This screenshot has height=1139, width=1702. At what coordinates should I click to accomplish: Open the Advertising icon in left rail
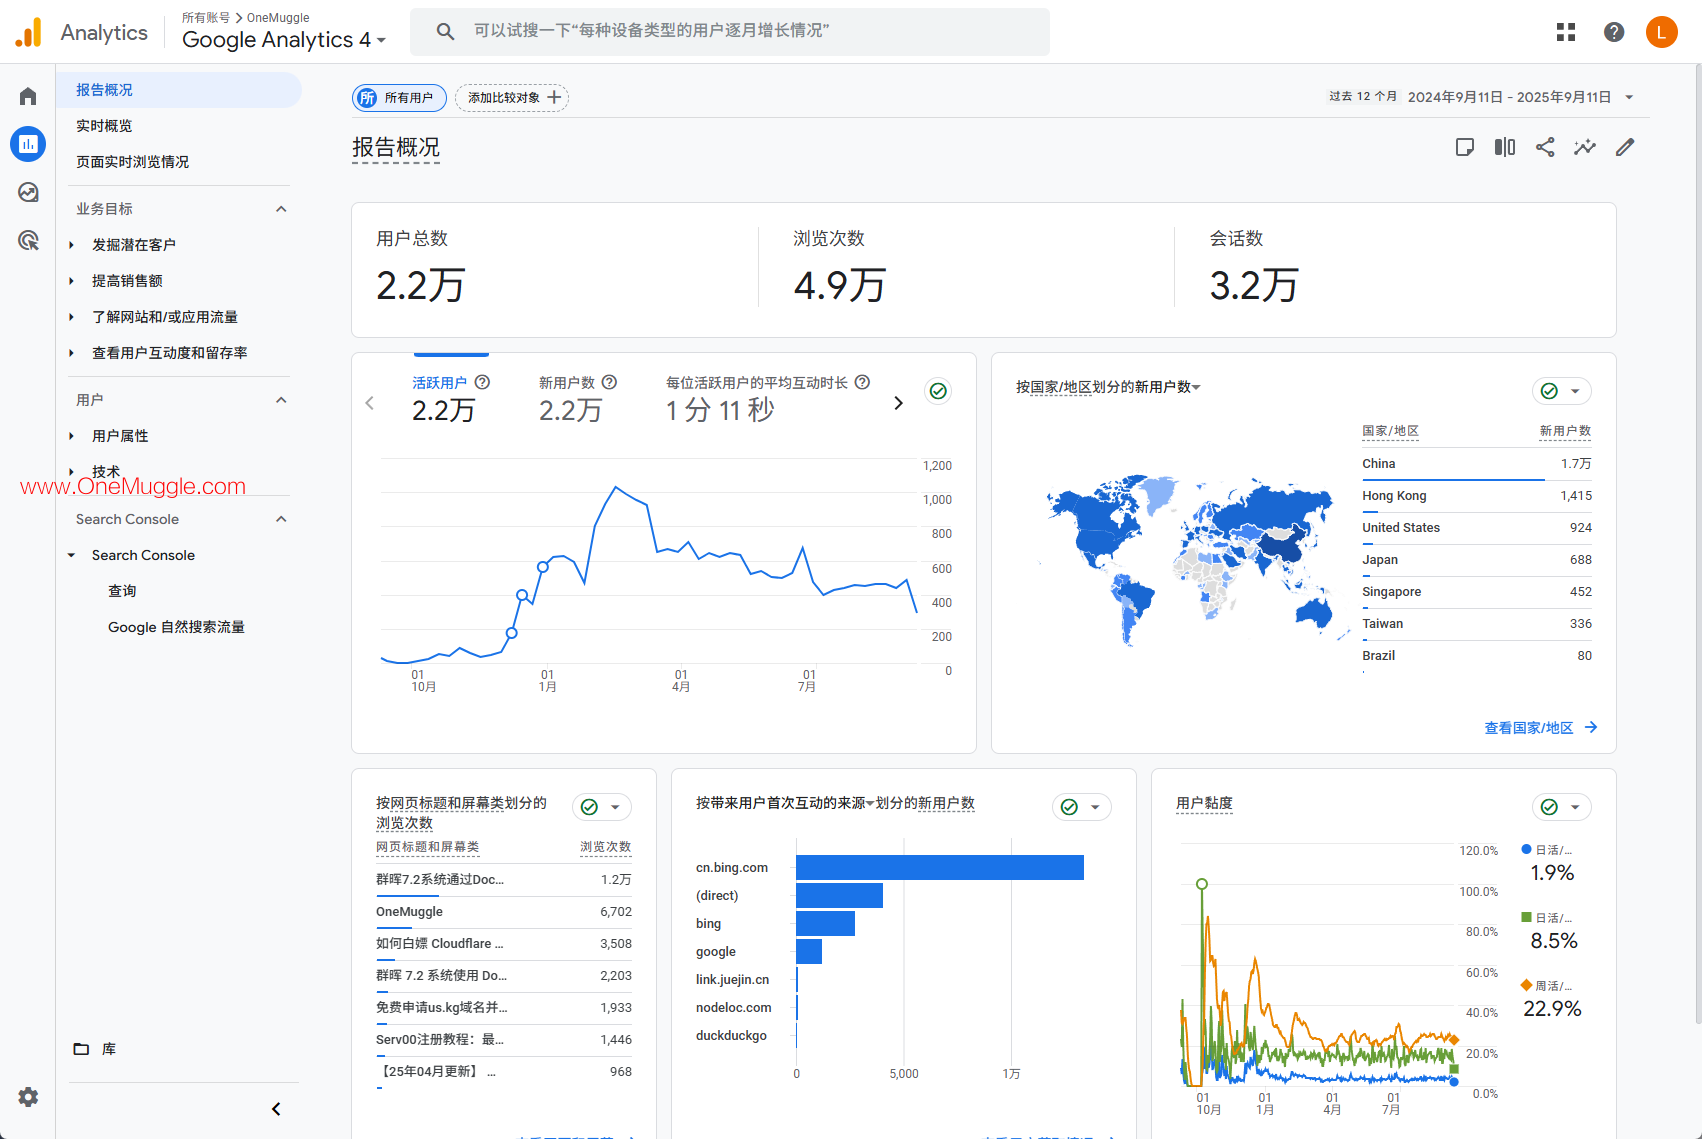[28, 240]
